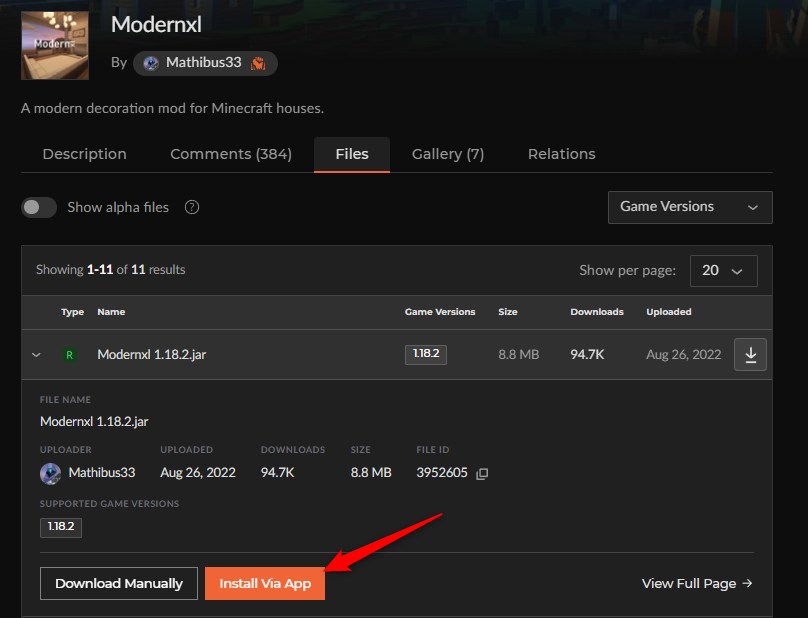Viewport: 808px width, 618px height.
Task: Click the alpha files help question mark
Action: pyautogui.click(x=192, y=207)
